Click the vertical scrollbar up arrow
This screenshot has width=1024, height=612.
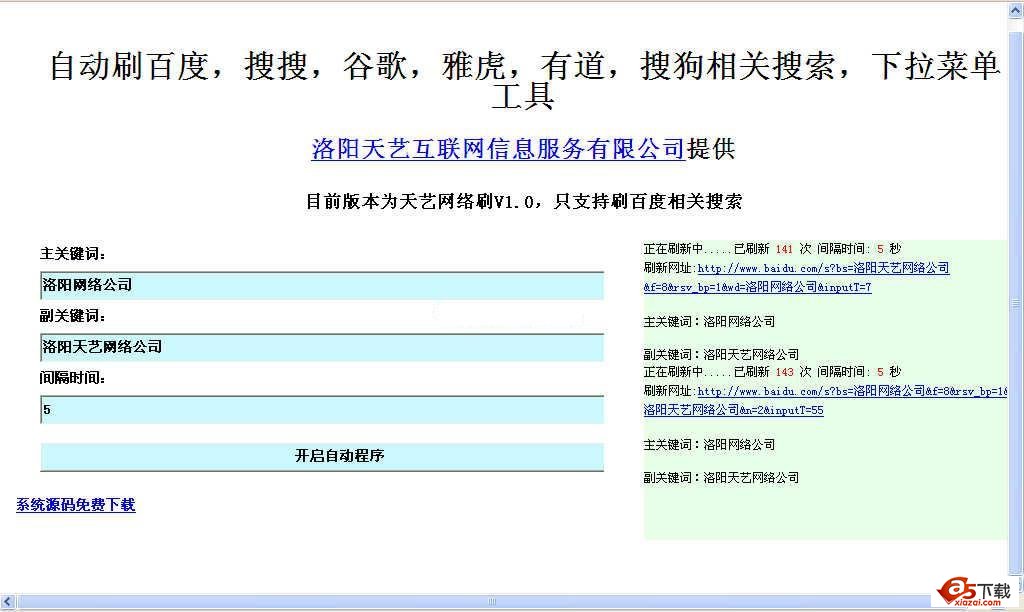coord(1016,10)
